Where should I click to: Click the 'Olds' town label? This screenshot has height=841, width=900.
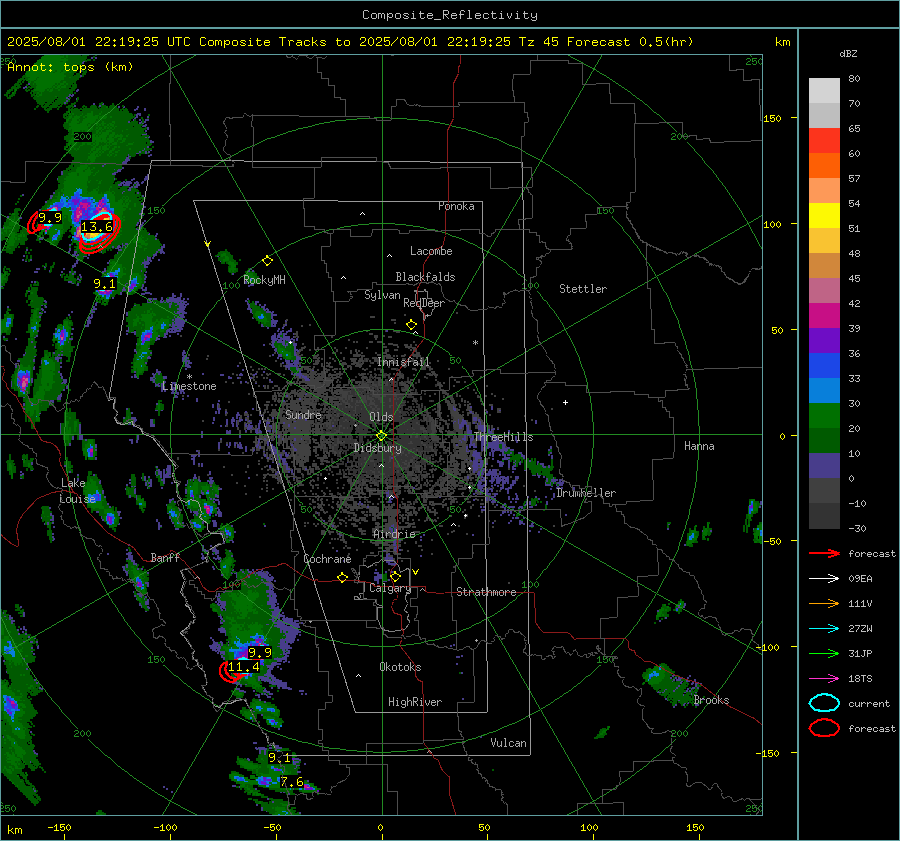381,417
